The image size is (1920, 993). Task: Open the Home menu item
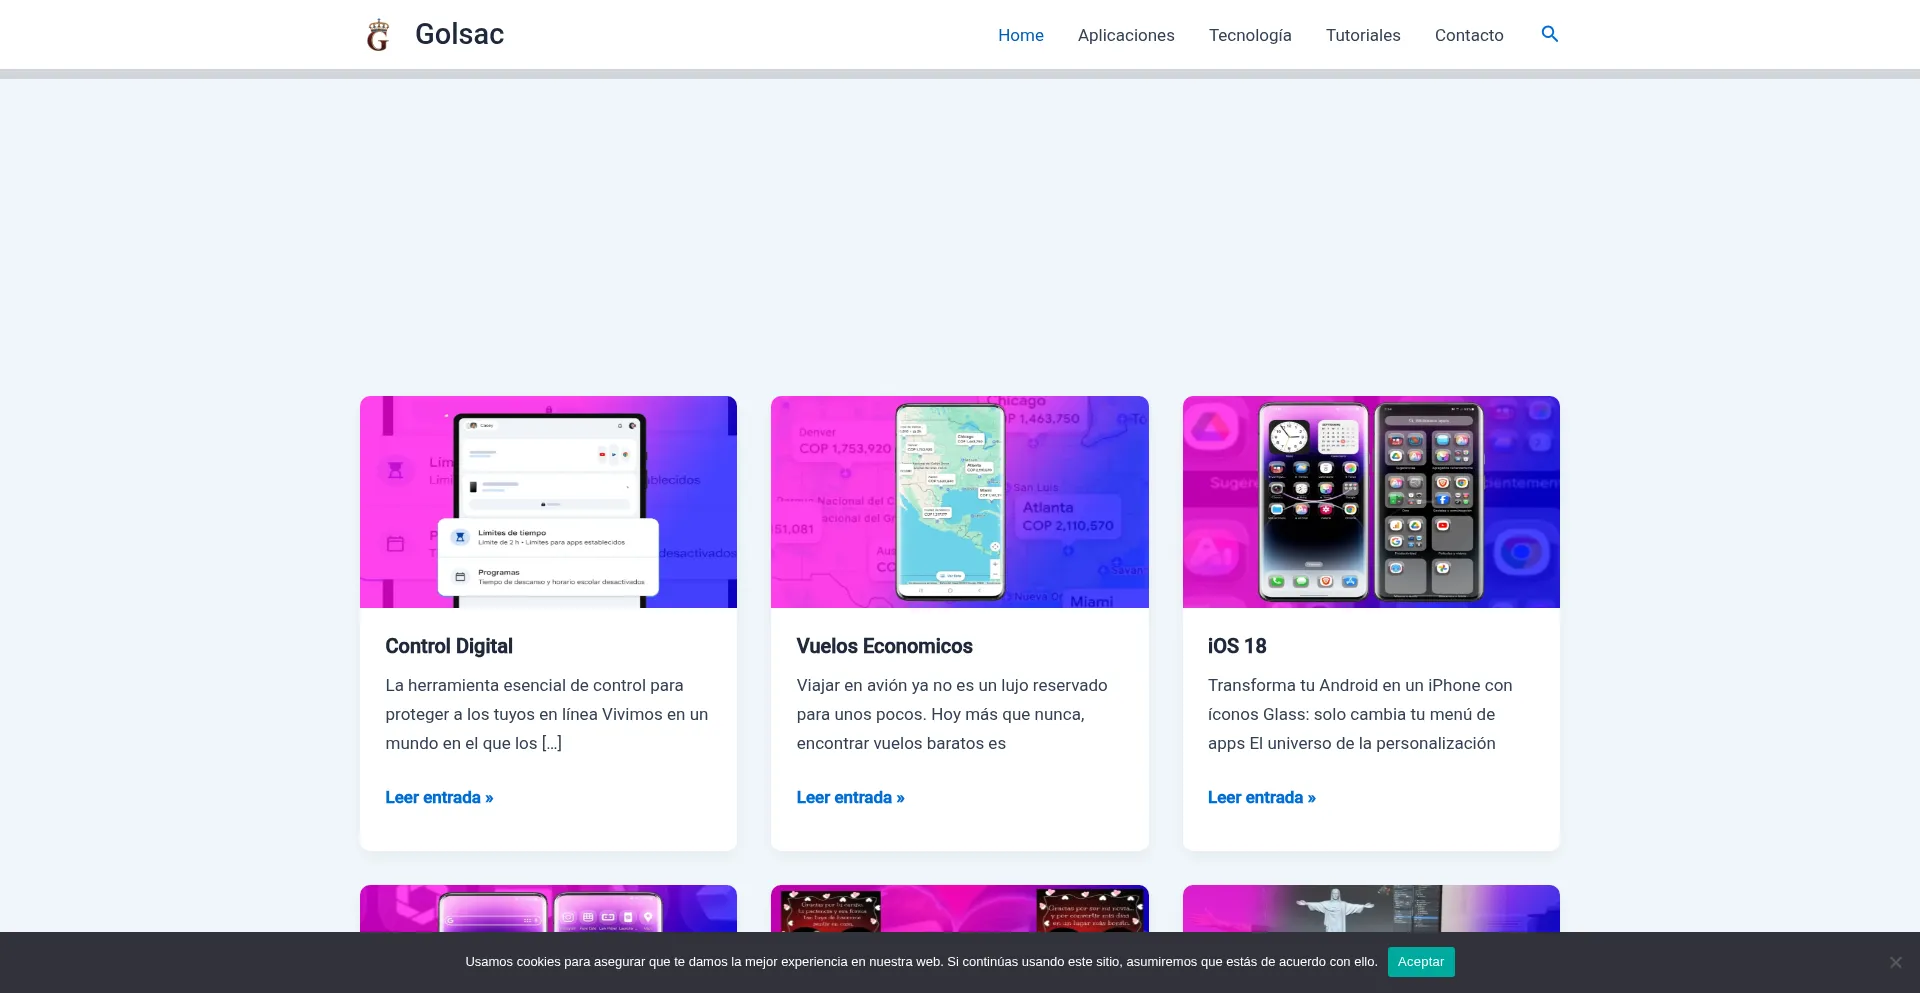pyautogui.click(x=1020, y=35)
